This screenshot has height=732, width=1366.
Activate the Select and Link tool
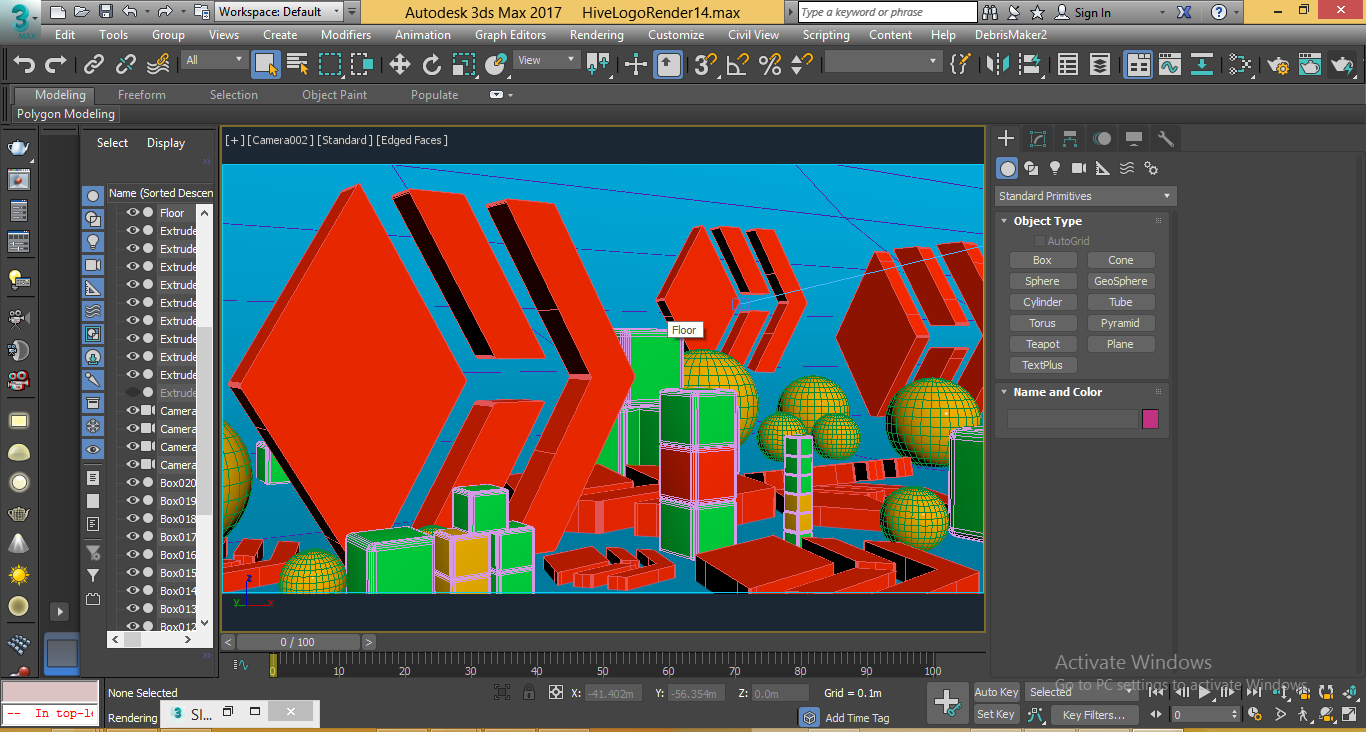coord(94,65)
